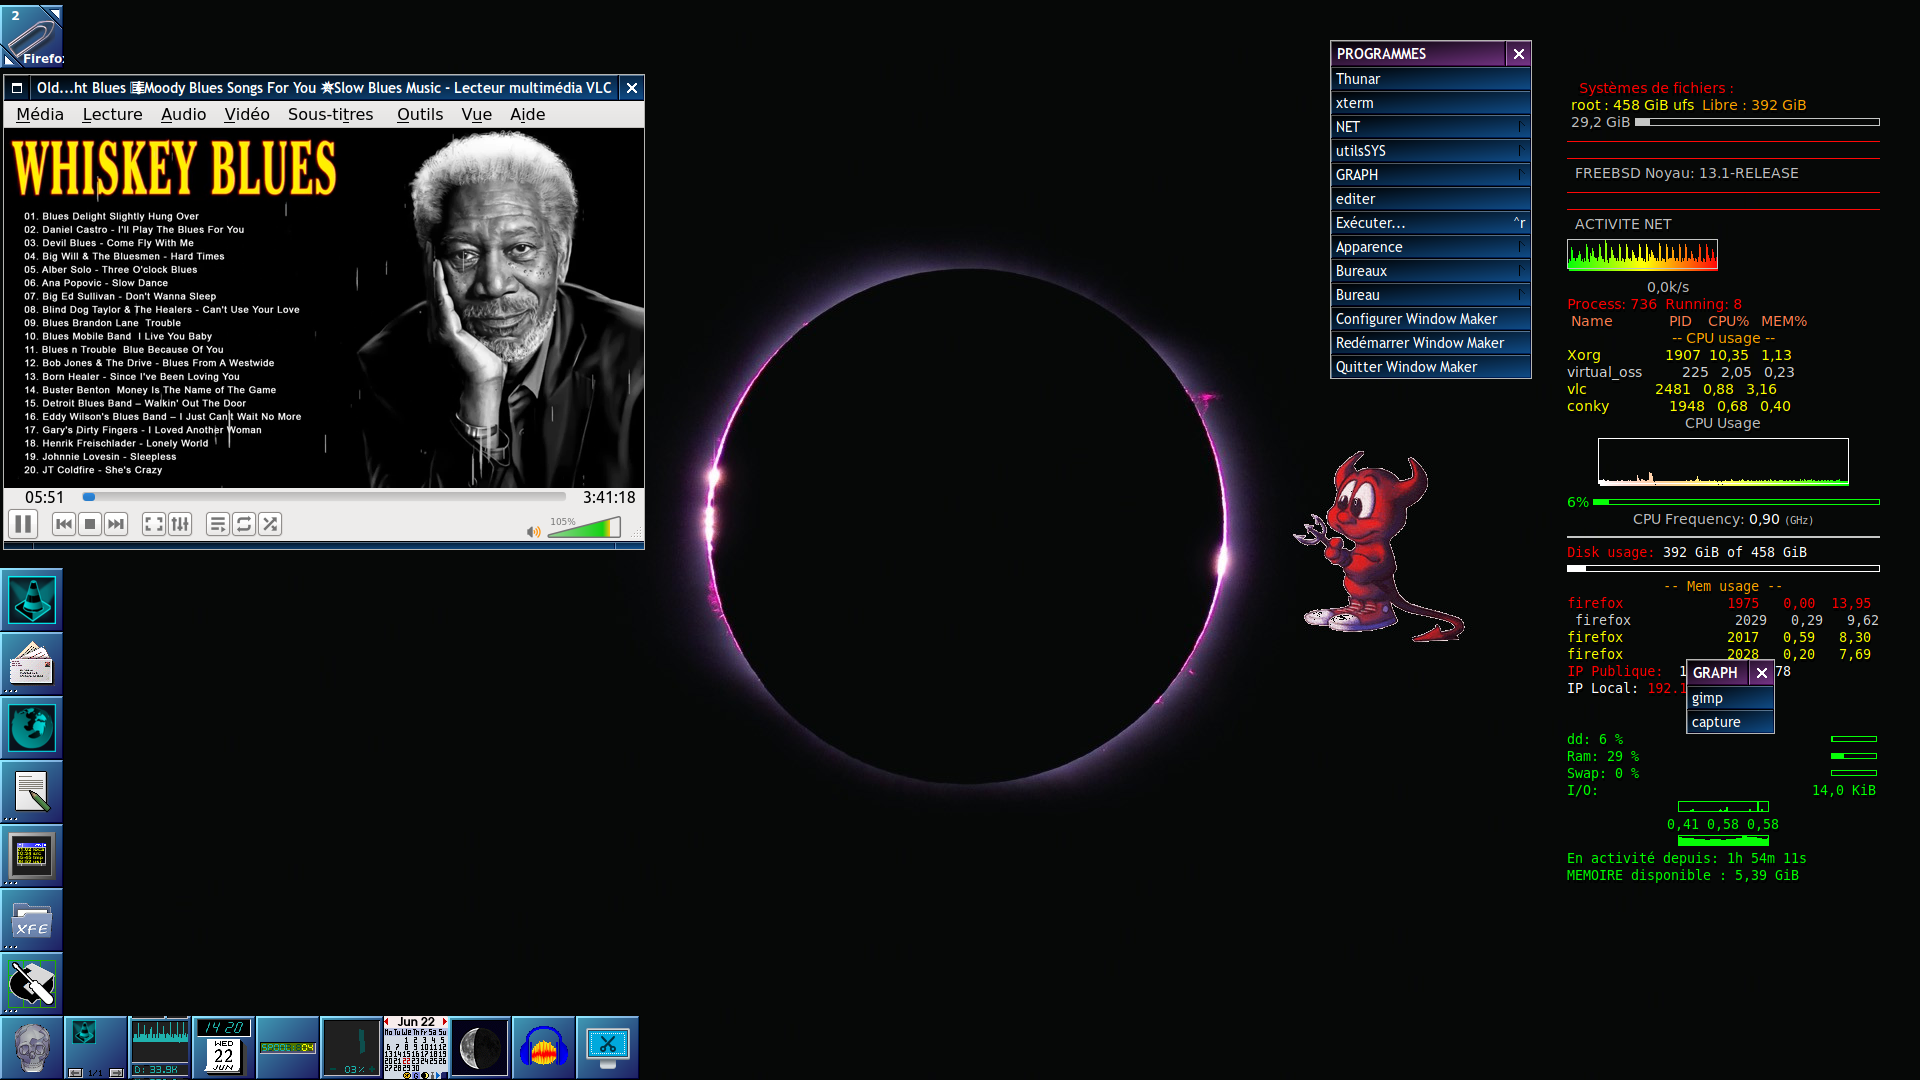Close the GRAPH submenu panel

[x=1762, y=673]
